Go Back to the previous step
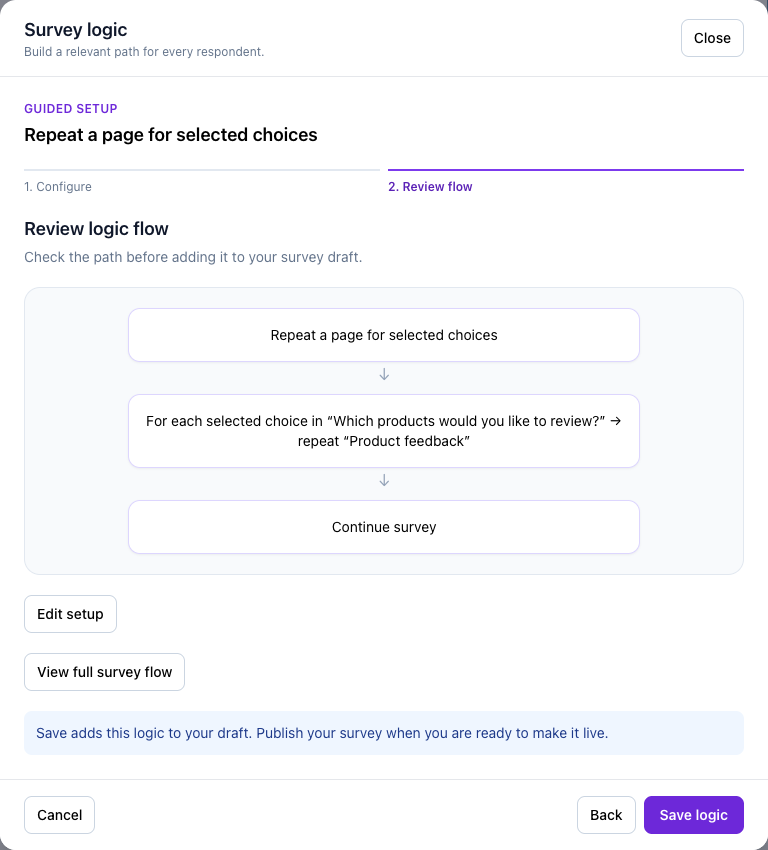 [606, 815]
